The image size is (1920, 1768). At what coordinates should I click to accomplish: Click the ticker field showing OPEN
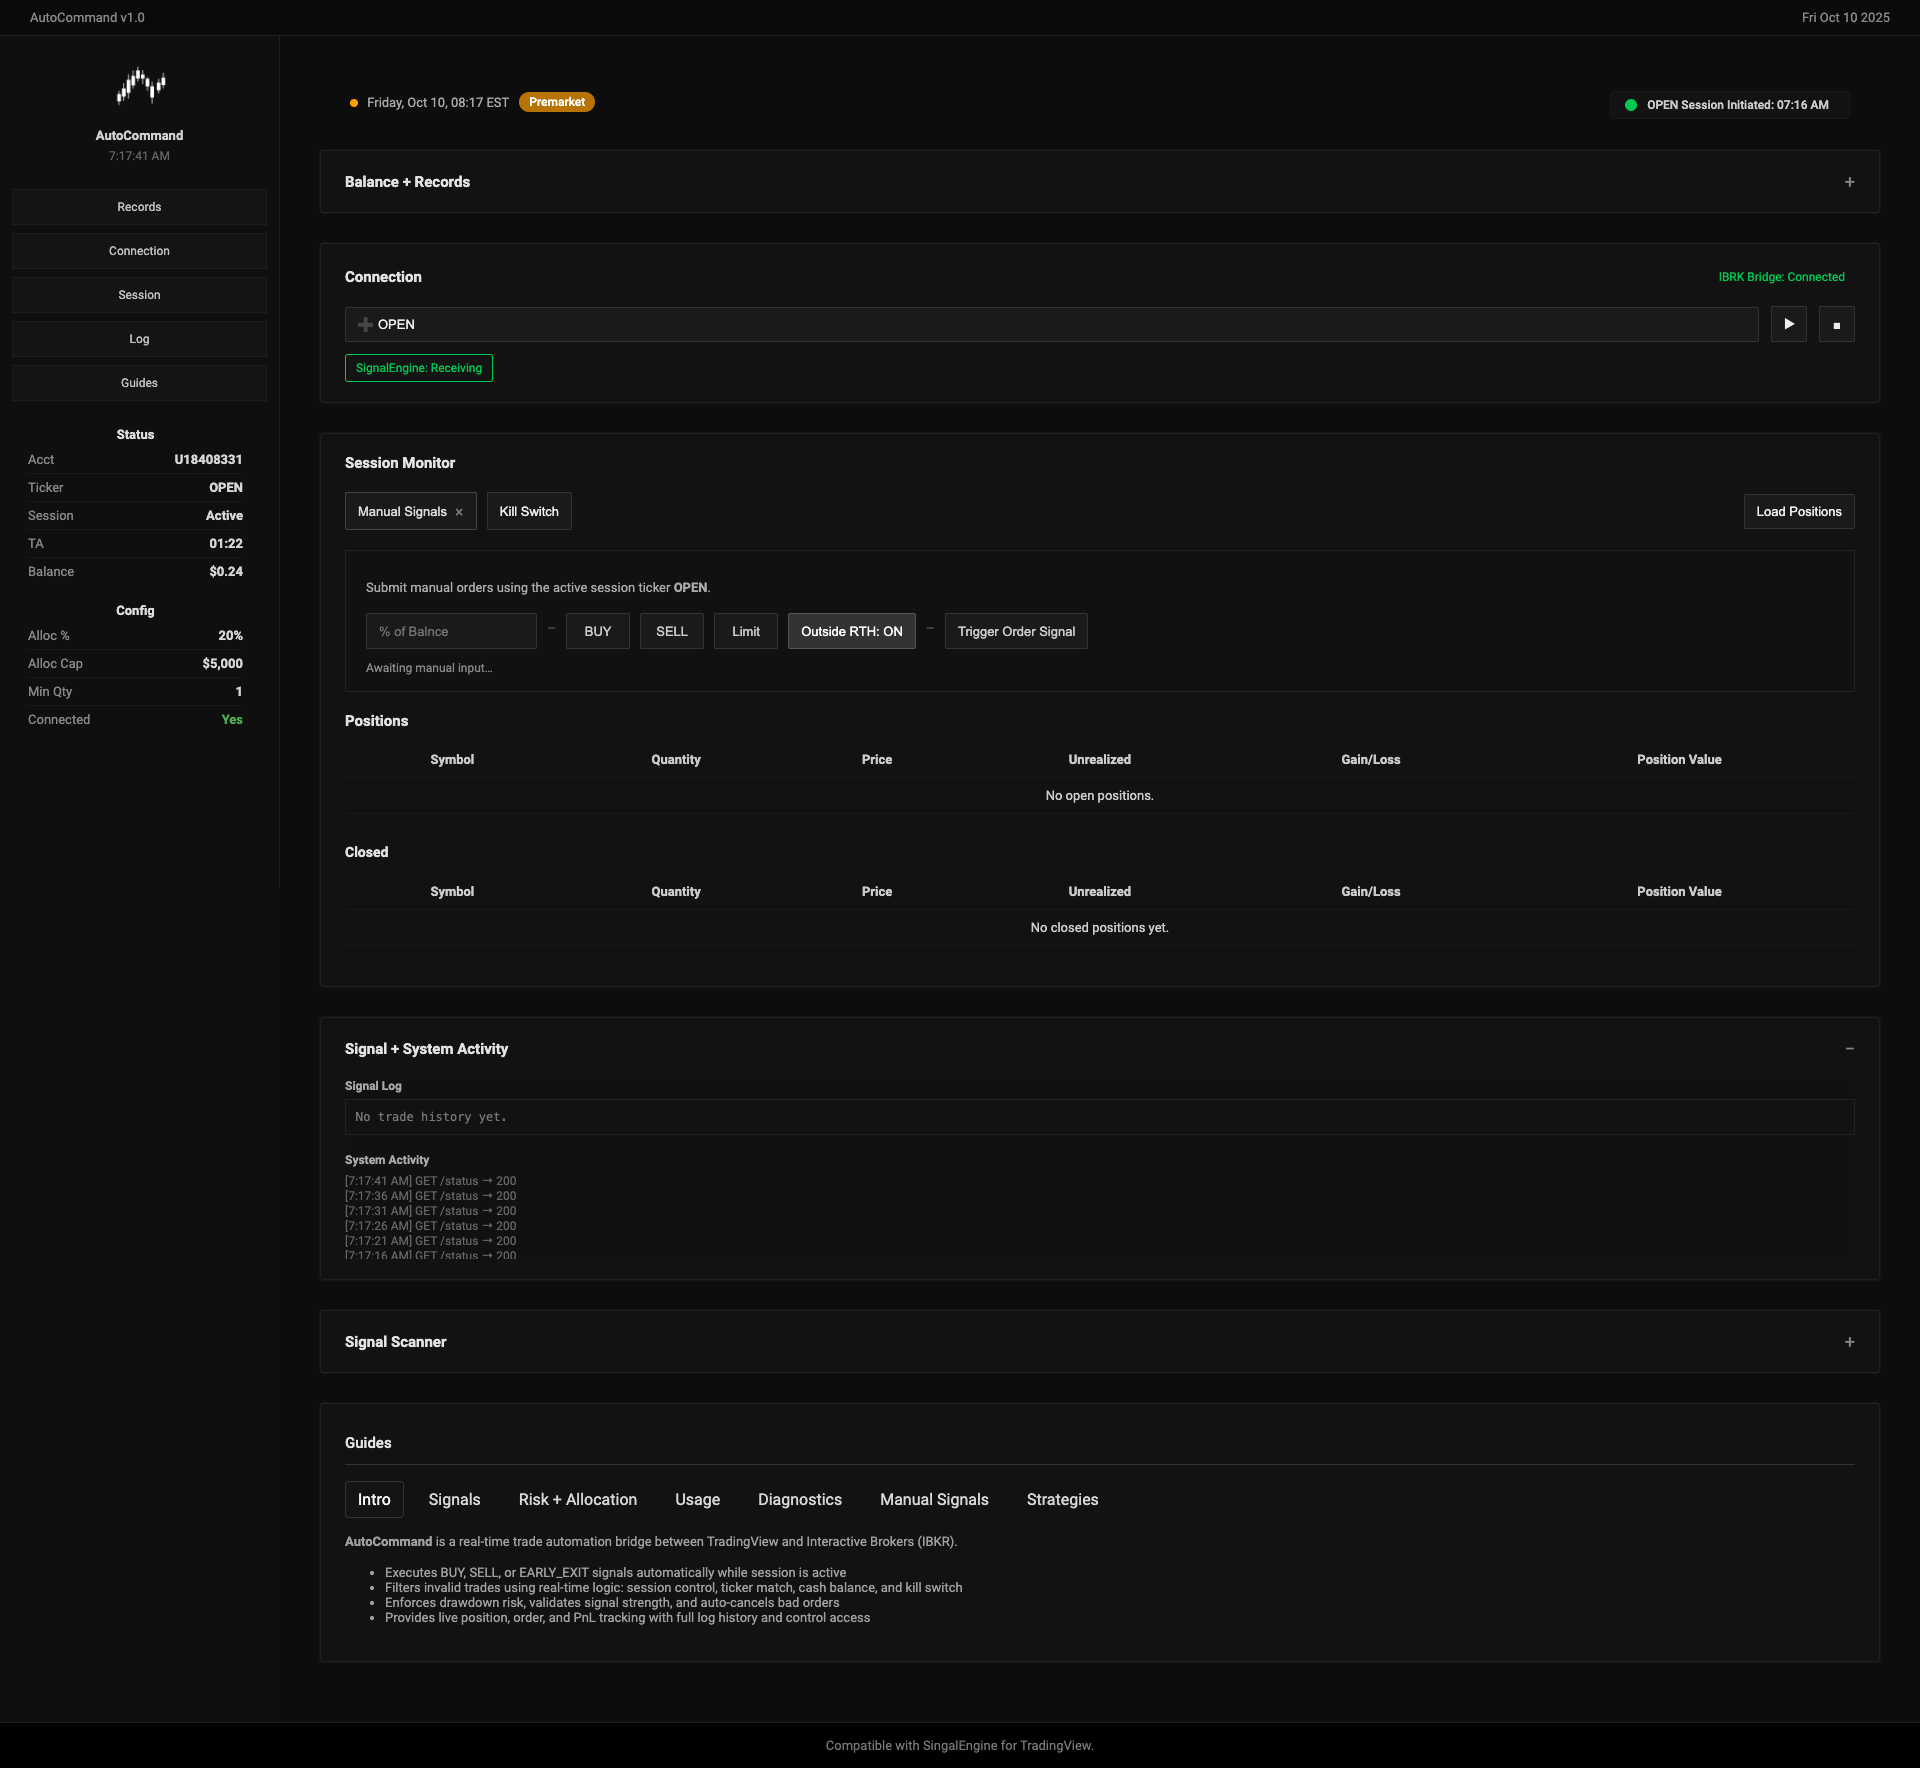[x=1052, y=324]
